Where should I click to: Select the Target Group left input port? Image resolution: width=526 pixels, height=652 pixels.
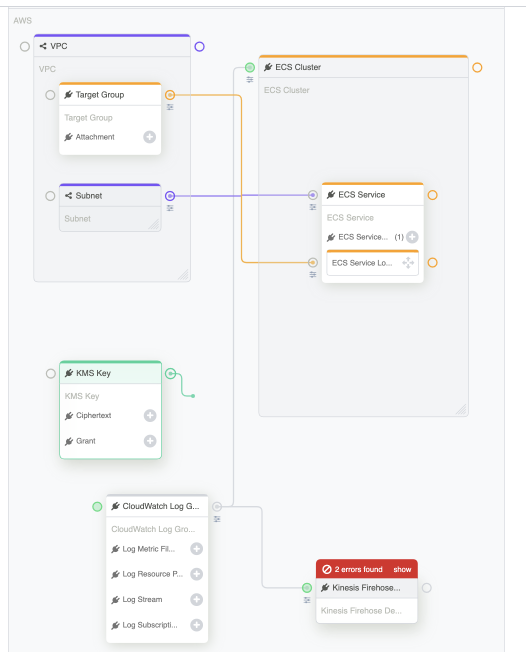tap(50, 95)
